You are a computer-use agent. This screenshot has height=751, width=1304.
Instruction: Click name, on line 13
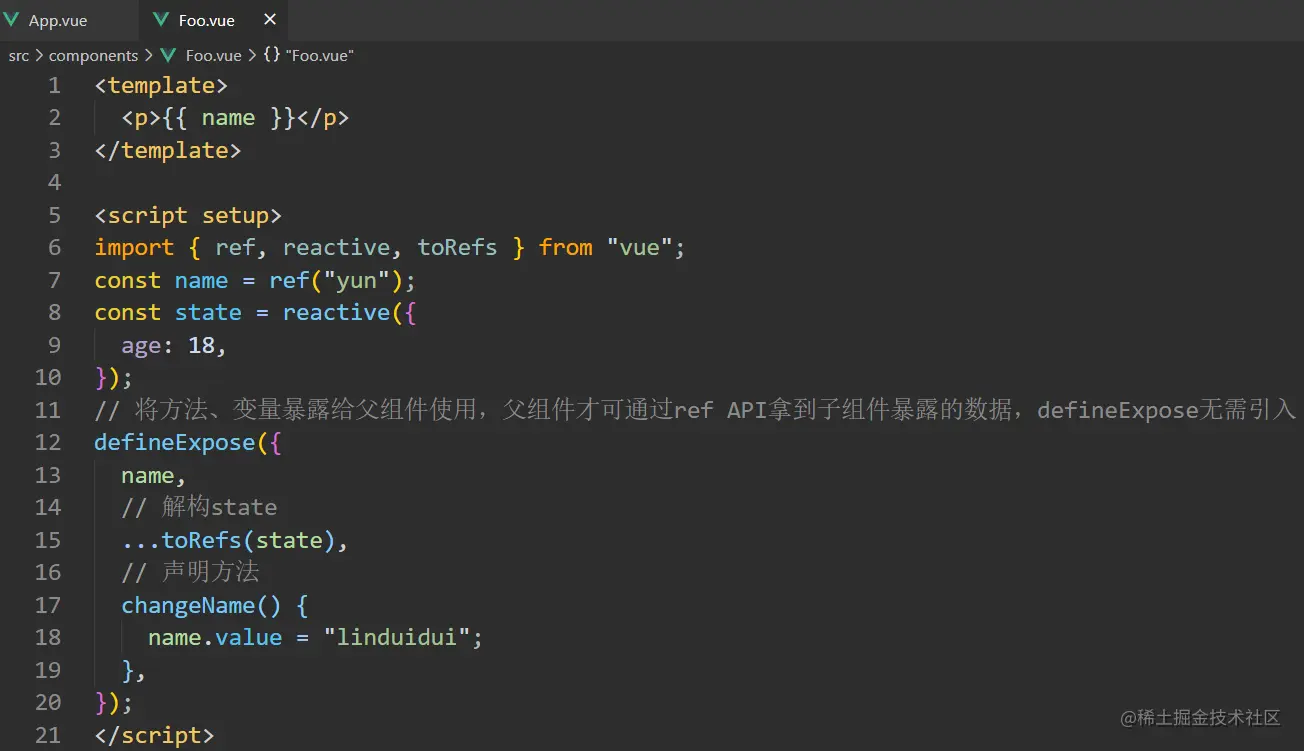[154, 475]
